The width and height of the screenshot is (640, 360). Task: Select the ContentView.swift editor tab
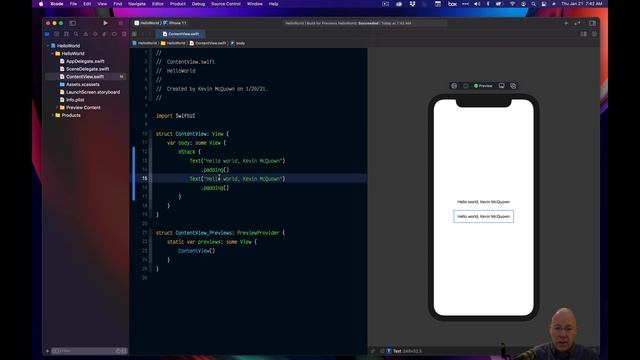pos(181,34)
